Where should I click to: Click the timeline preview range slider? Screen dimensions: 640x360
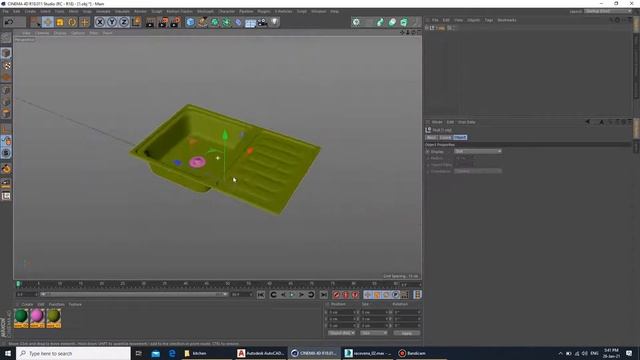[x=134, y=294]
